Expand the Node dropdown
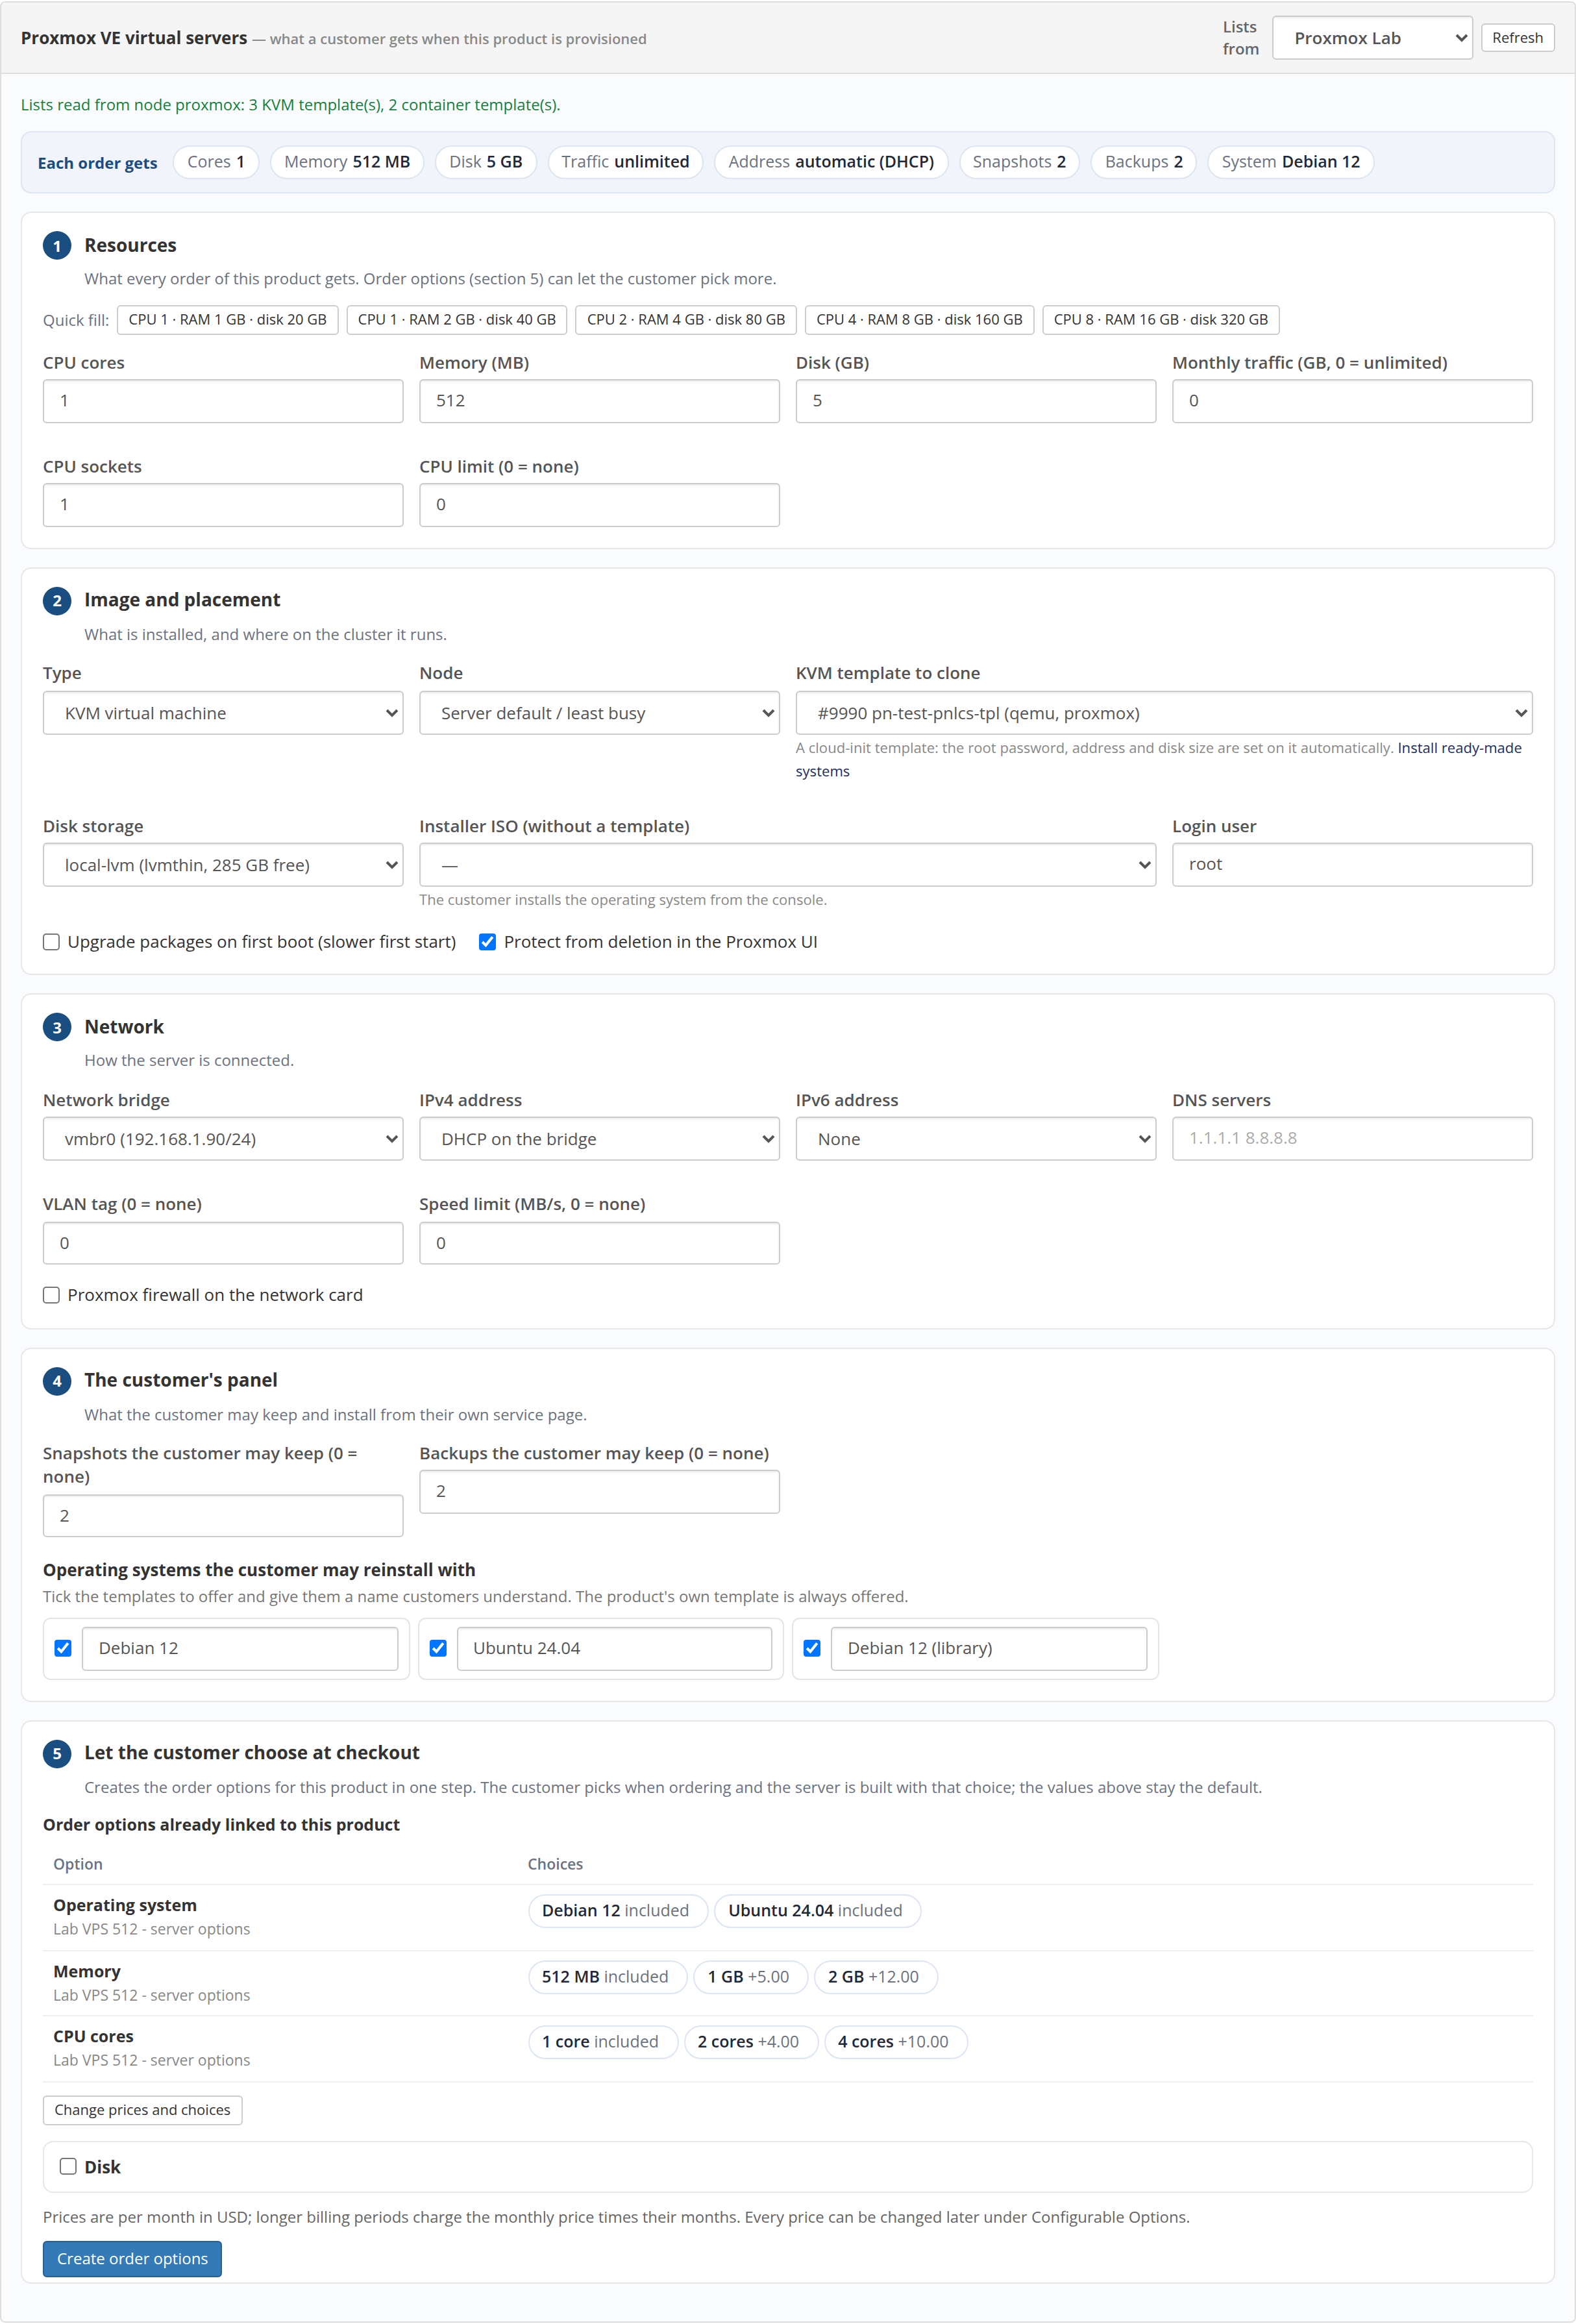Screen dimensions: 1576x2324 [599, 713]
